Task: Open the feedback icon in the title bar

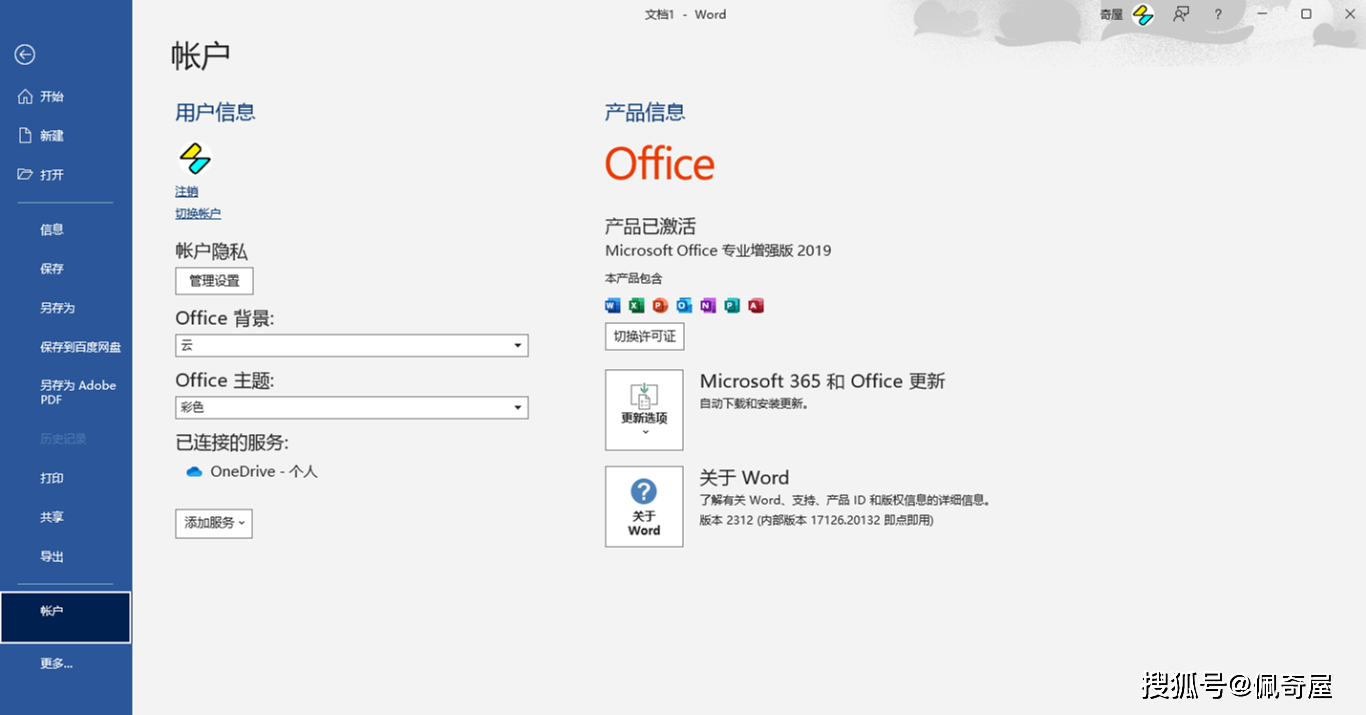Action: pos(1181,14)
